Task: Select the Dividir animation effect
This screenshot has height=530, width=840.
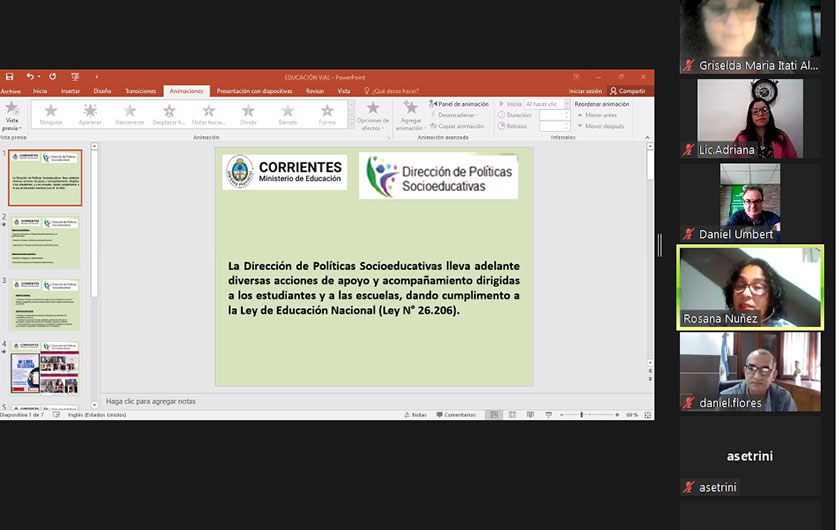Action: (x=248, y=114)
